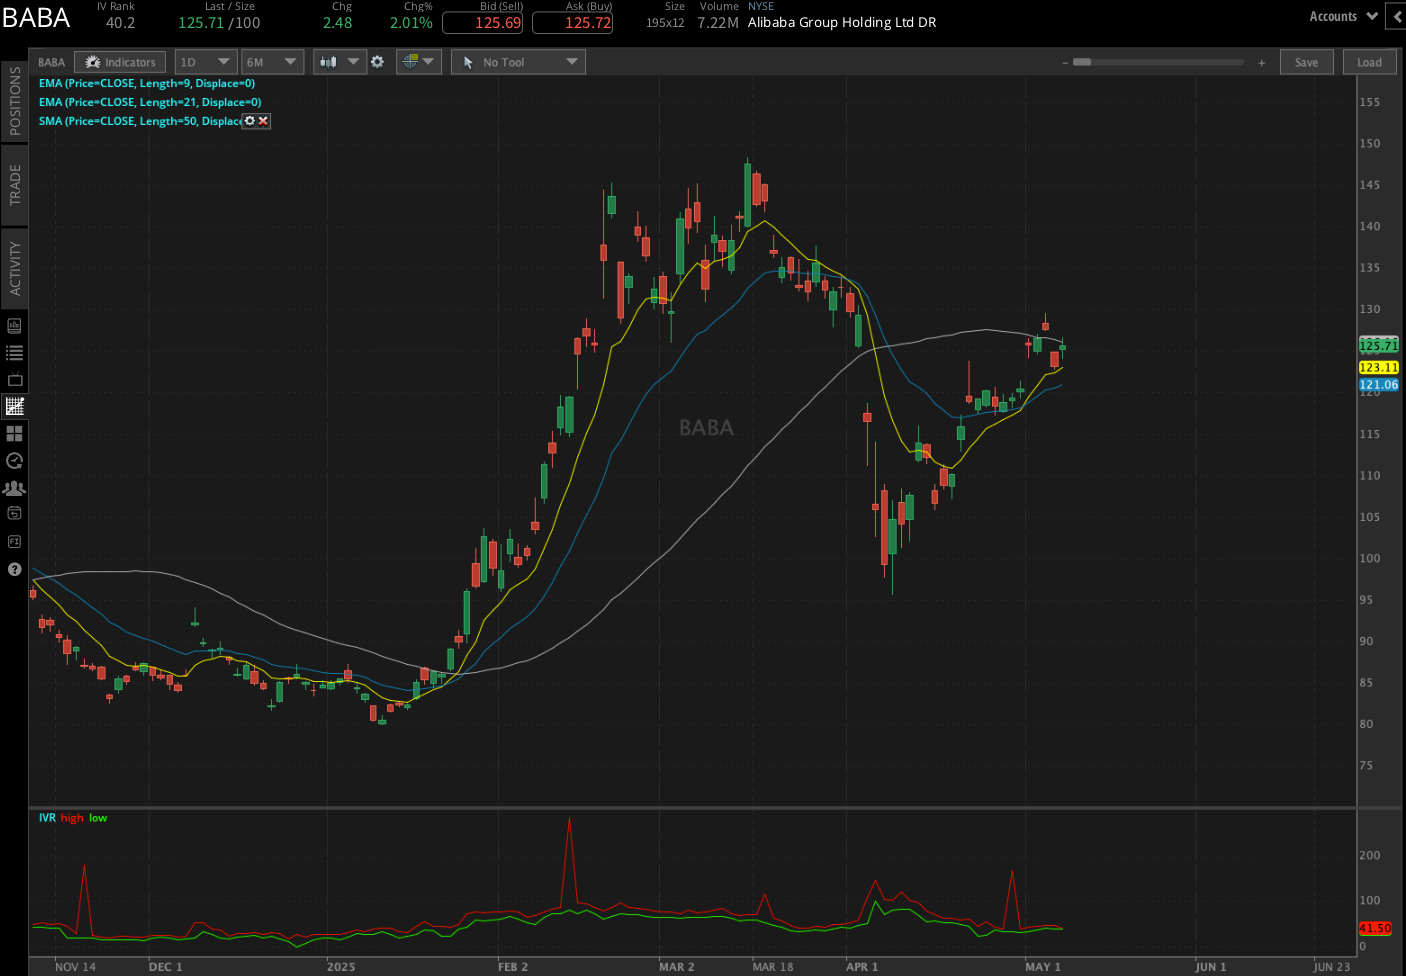The width and height of the screenshot is (1406, 976).
Task: Open chart settings gear in toolbar
Action: click(x=377, y=62)
